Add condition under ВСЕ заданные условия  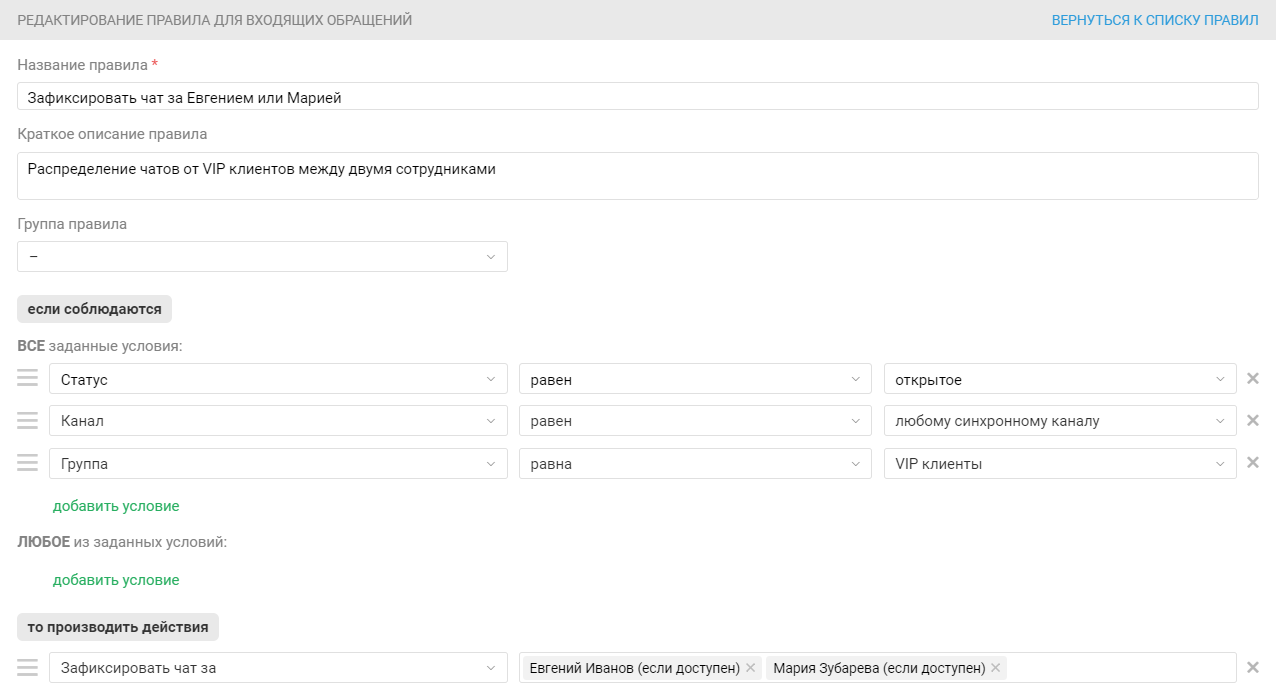(x=116, y=506)
